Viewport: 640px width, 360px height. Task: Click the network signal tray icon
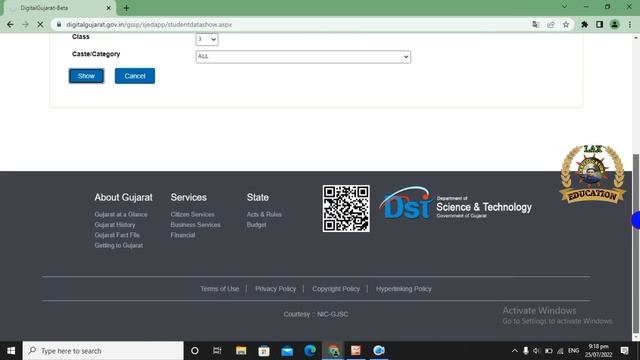point(560,351)
